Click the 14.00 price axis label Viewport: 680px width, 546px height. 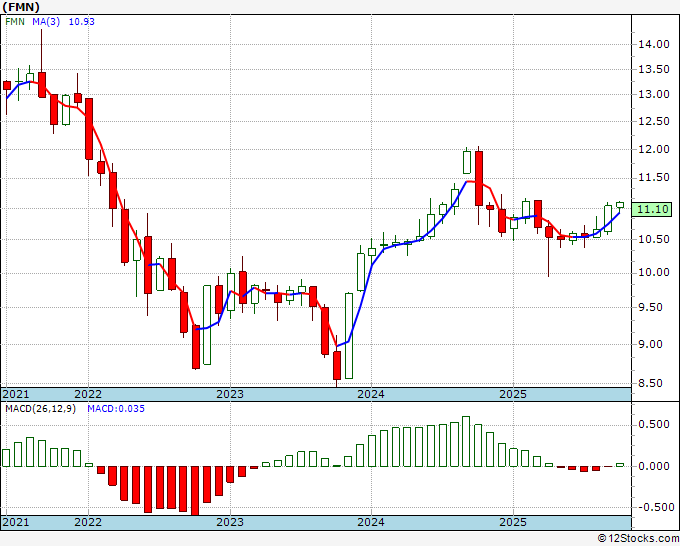pos(654,44)
